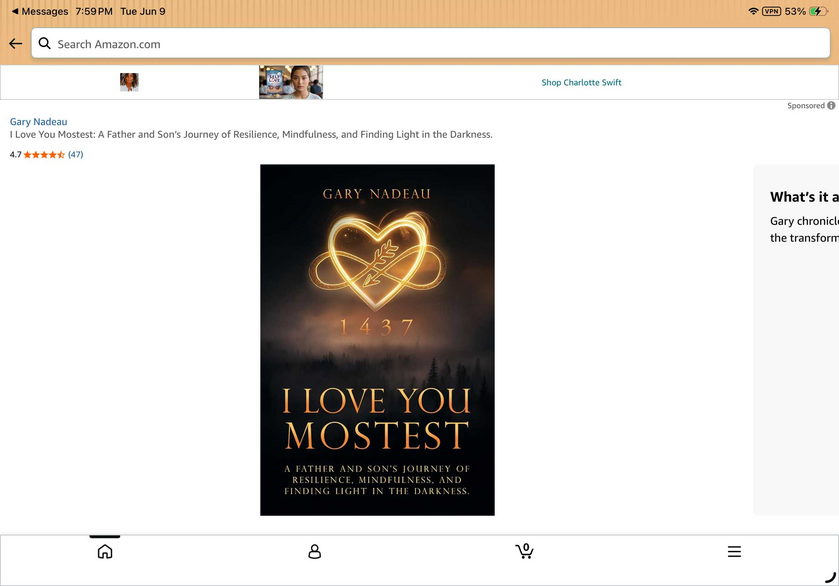Tap the back arrow beside the search bar

pyautogui.click(x=16, y=44)
